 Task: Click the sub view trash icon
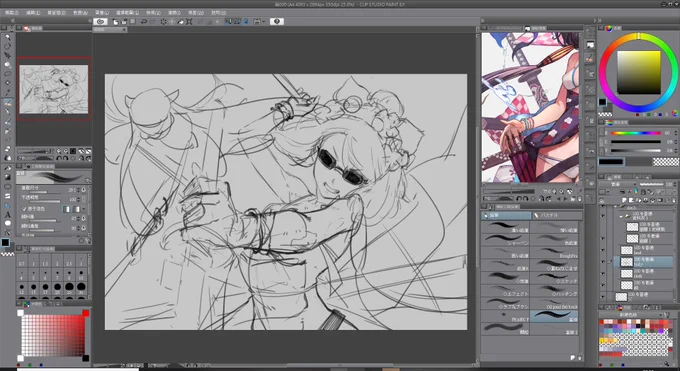tap(579, 199)
